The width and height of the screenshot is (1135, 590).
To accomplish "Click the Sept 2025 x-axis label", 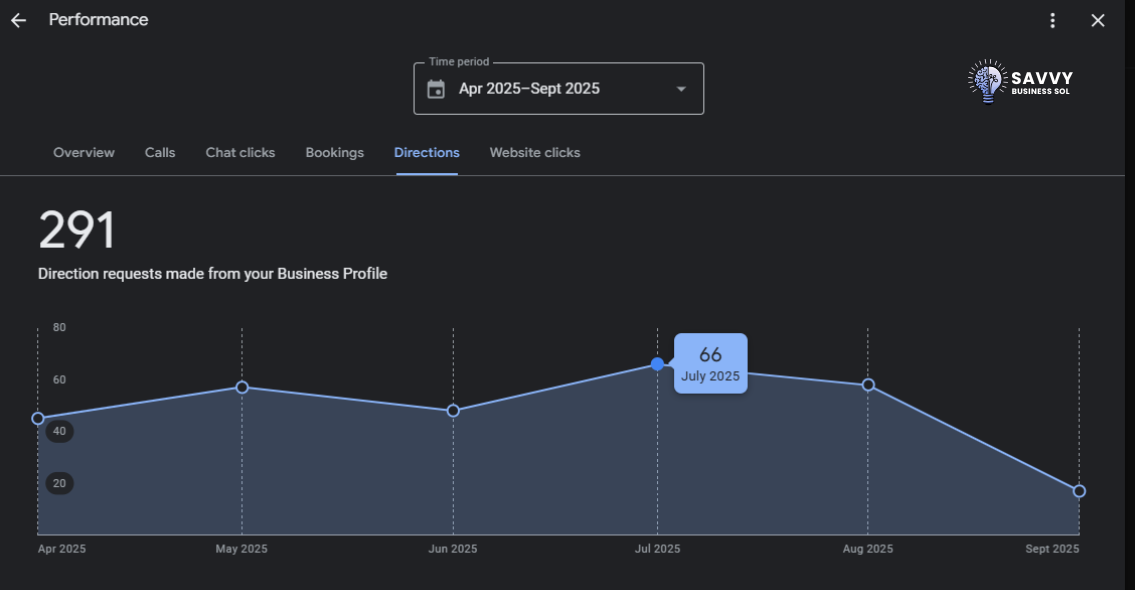I will point(1052,549).
